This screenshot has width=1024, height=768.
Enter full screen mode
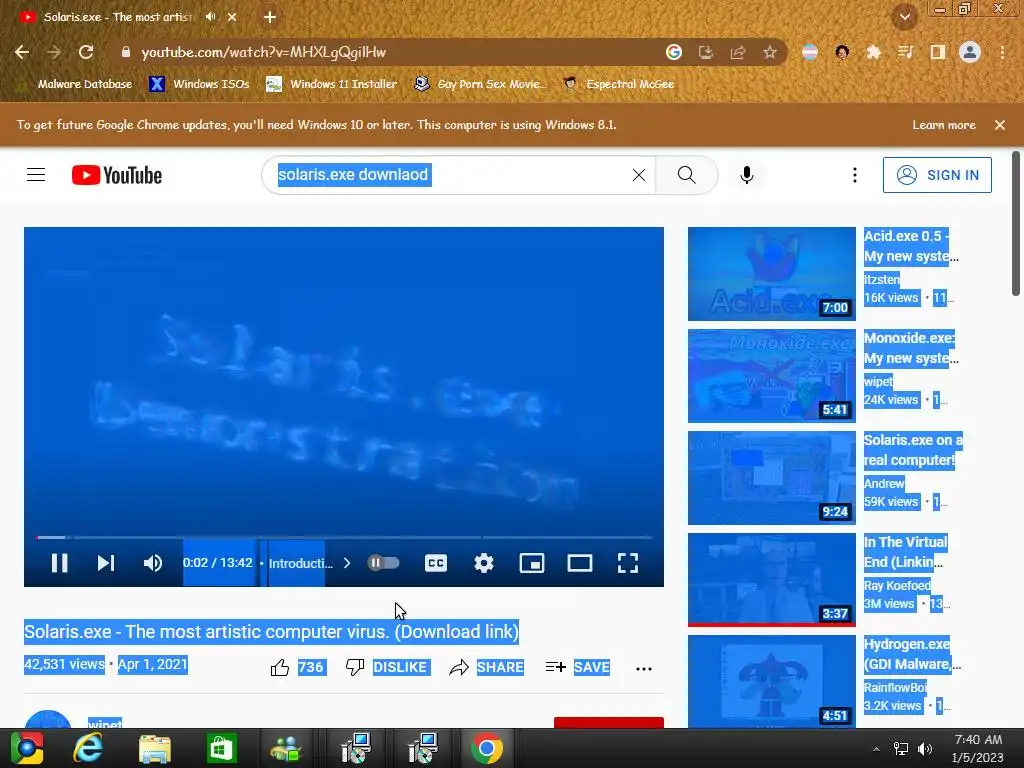(x=628, y=563)
